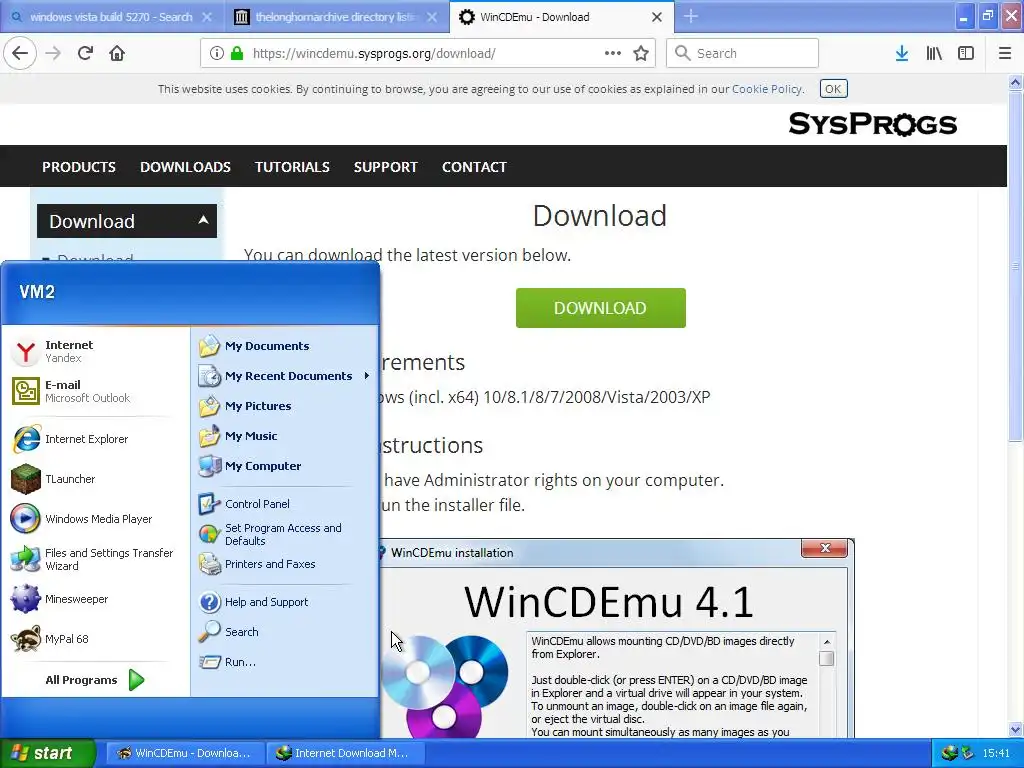Open the Cookie Policy link
The width and height of the screenshot is (1024, 768).
pyautogui.click(x=767, y=89)
